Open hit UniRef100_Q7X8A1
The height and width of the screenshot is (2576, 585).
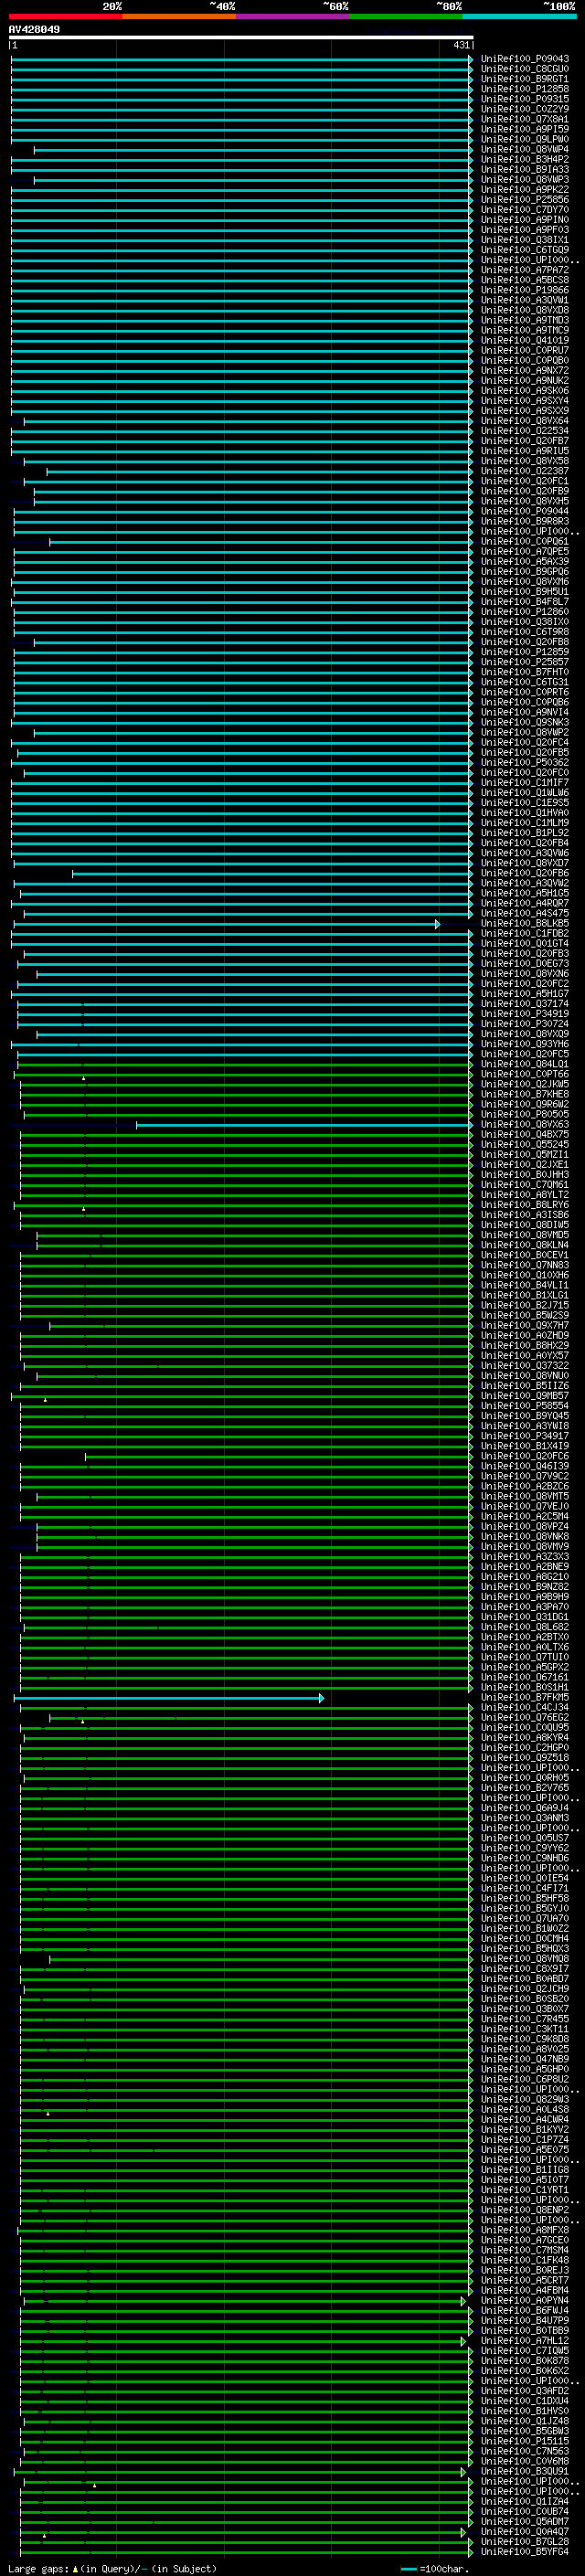tap(525, 119)
